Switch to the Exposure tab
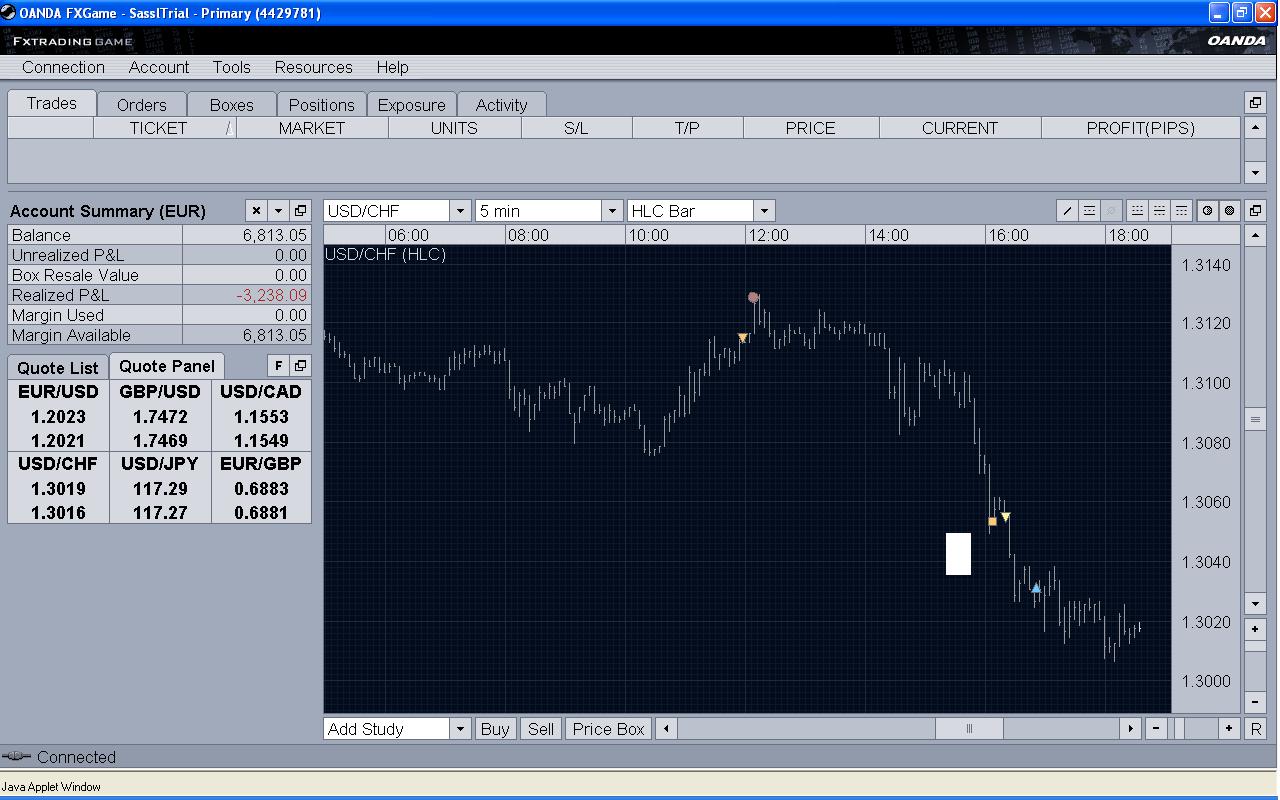The image size is (1280, 800). click(412, 105)
